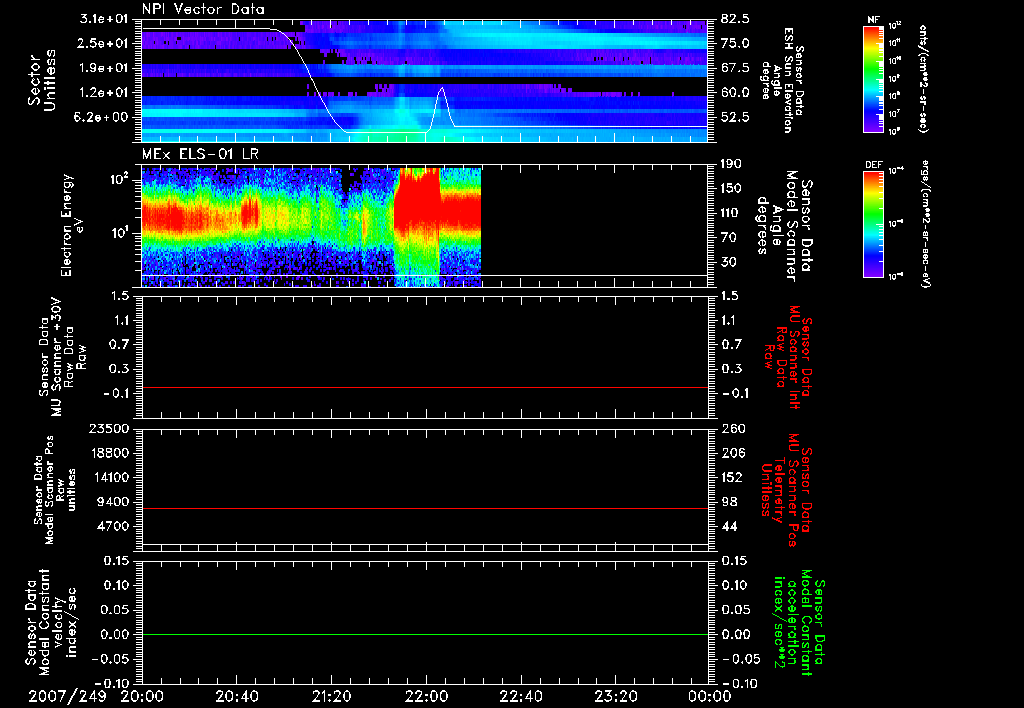
Task: Click the 'Electron Energy eV' axis label
Action: coord(71,225)
